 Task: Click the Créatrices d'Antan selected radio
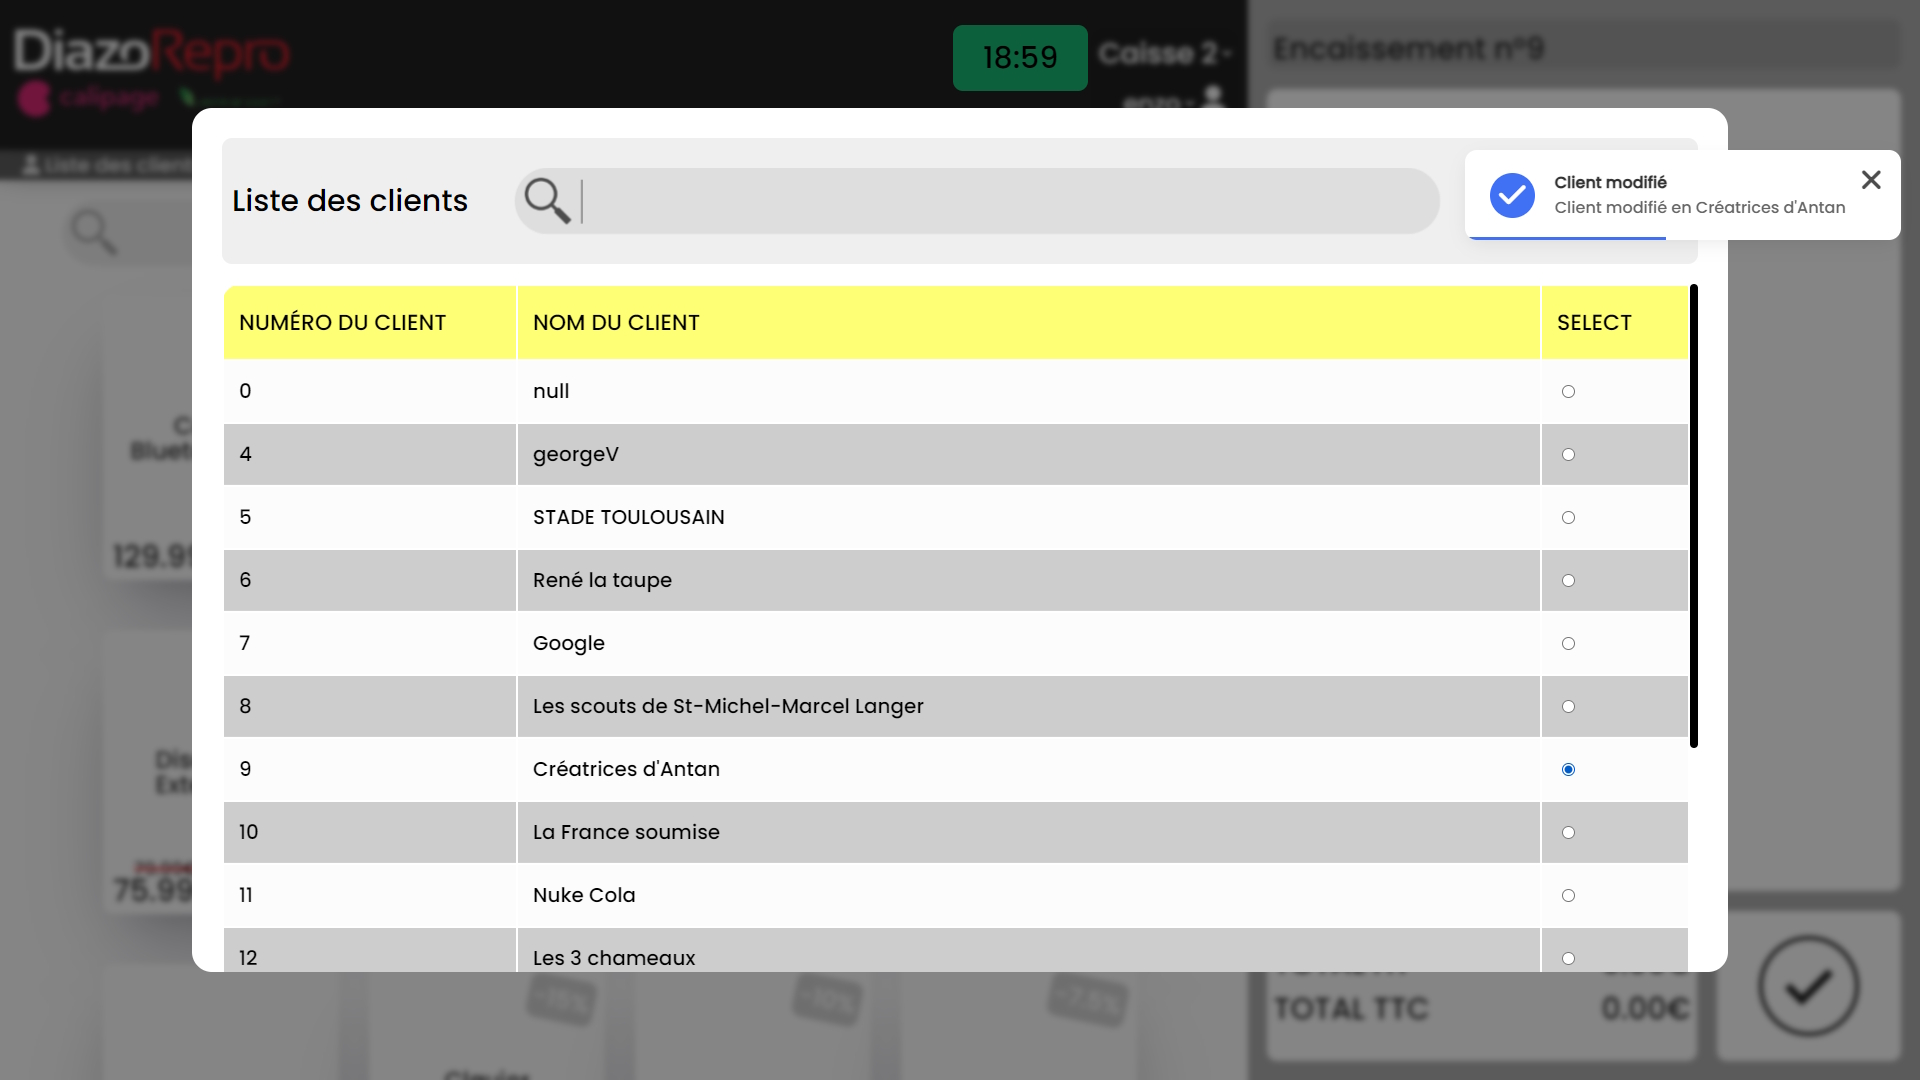pos(1568,770)
